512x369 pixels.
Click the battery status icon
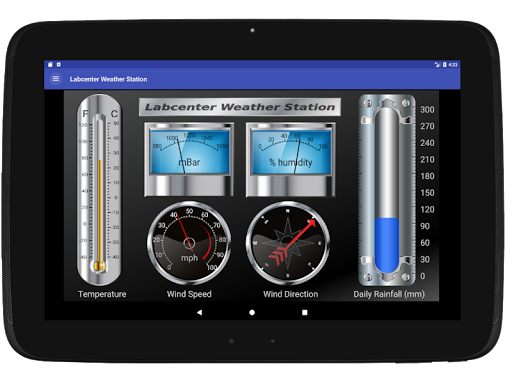(x=444, y=65)
